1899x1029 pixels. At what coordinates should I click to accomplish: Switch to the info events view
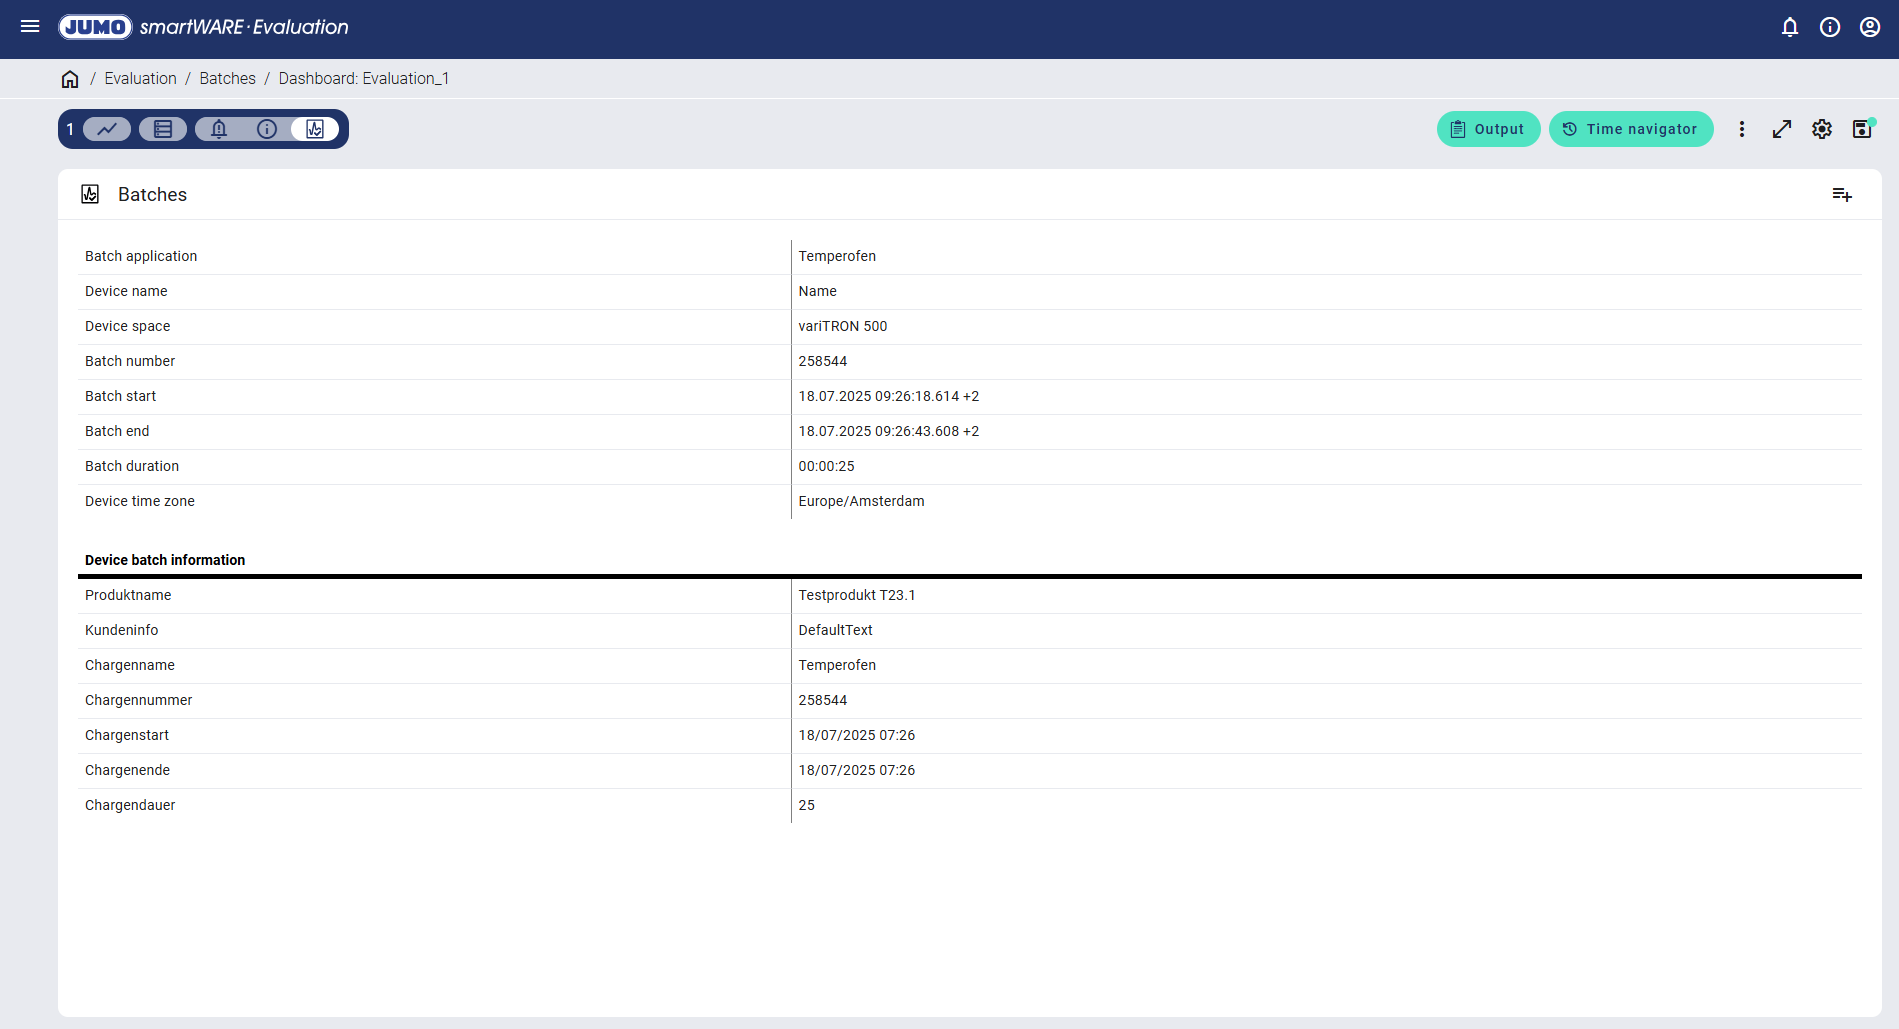tap(267, 129)
